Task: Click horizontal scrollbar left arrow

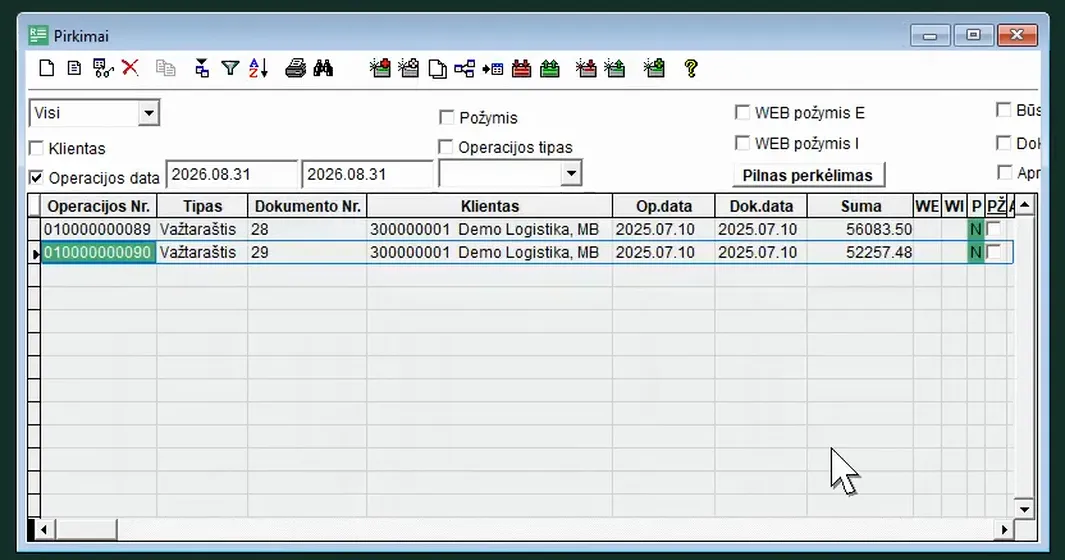Action: (43, 529)
